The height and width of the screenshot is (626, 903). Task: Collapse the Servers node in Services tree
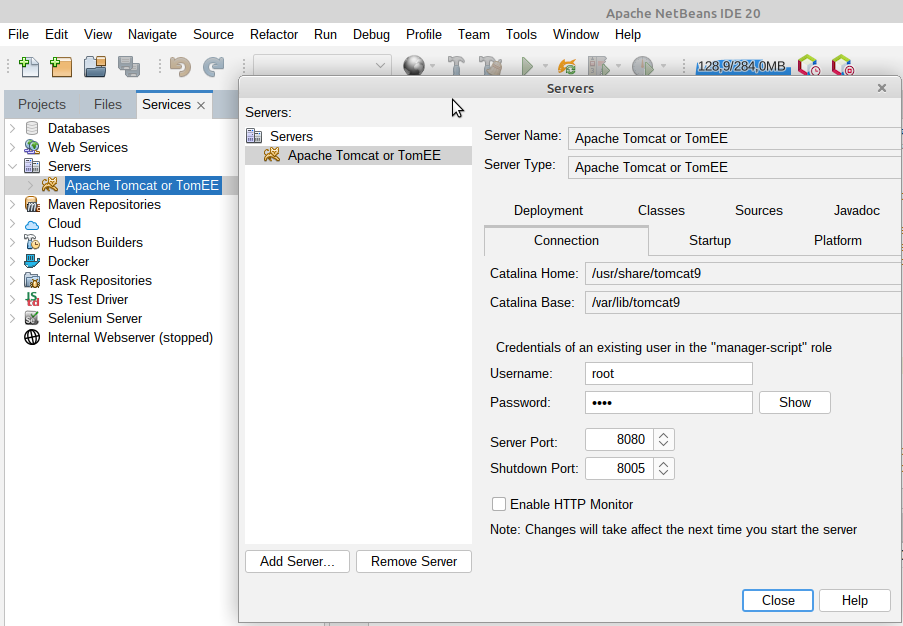[x=13, y=166]
